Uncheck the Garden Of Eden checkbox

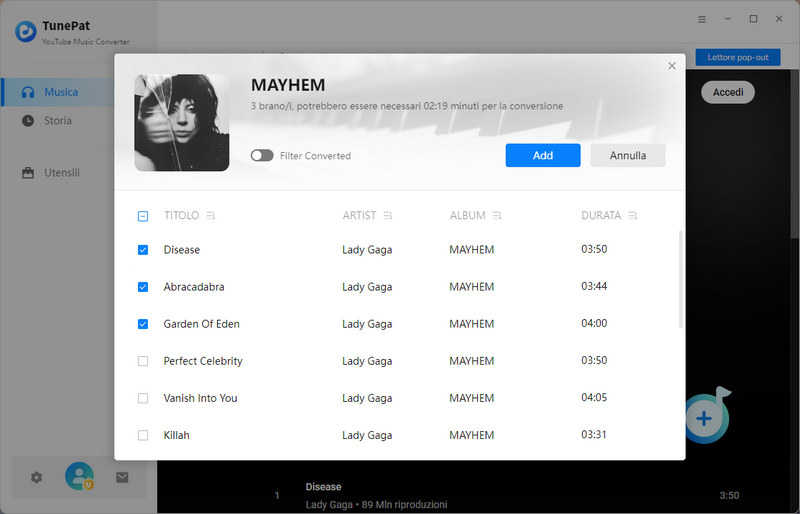point(143,324)
